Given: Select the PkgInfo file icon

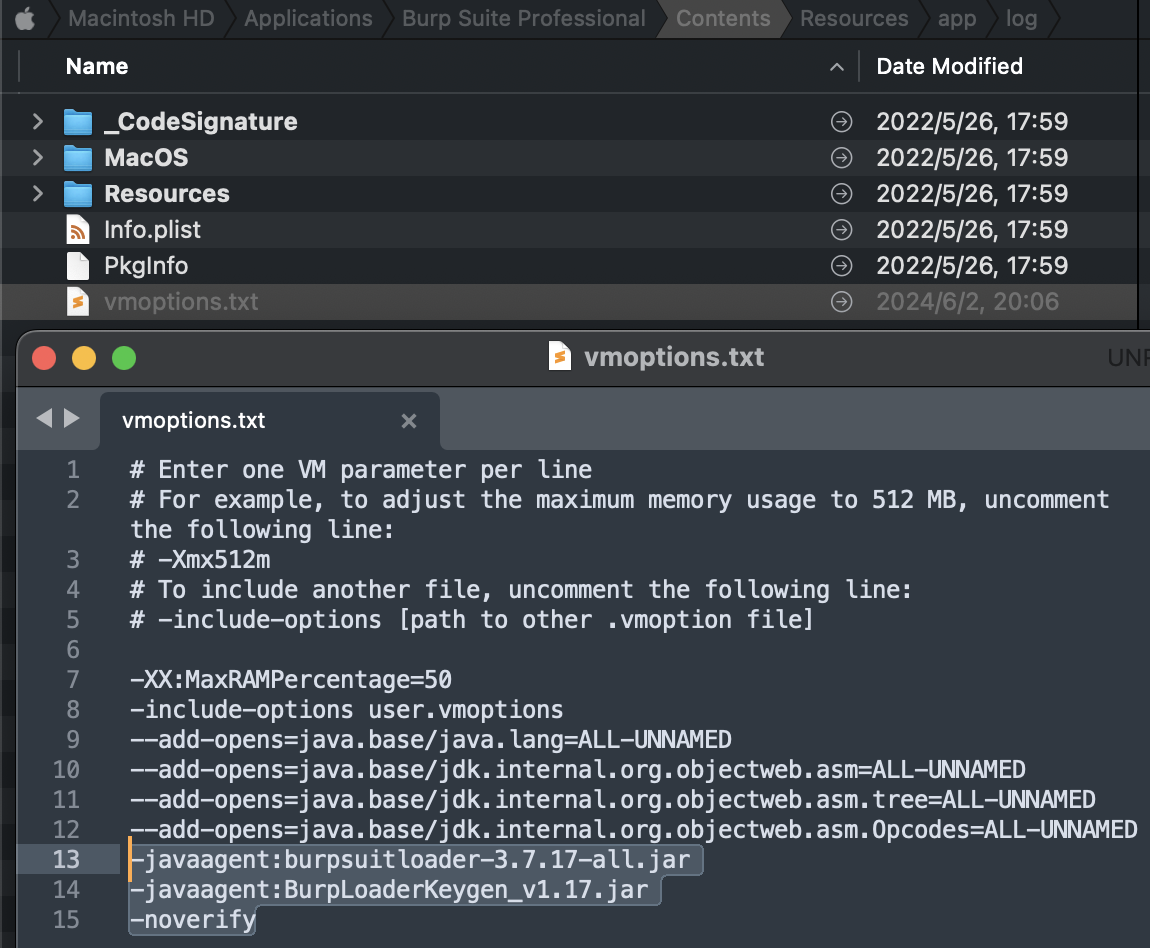Looking at the screenshot, I should coord(78,265).
